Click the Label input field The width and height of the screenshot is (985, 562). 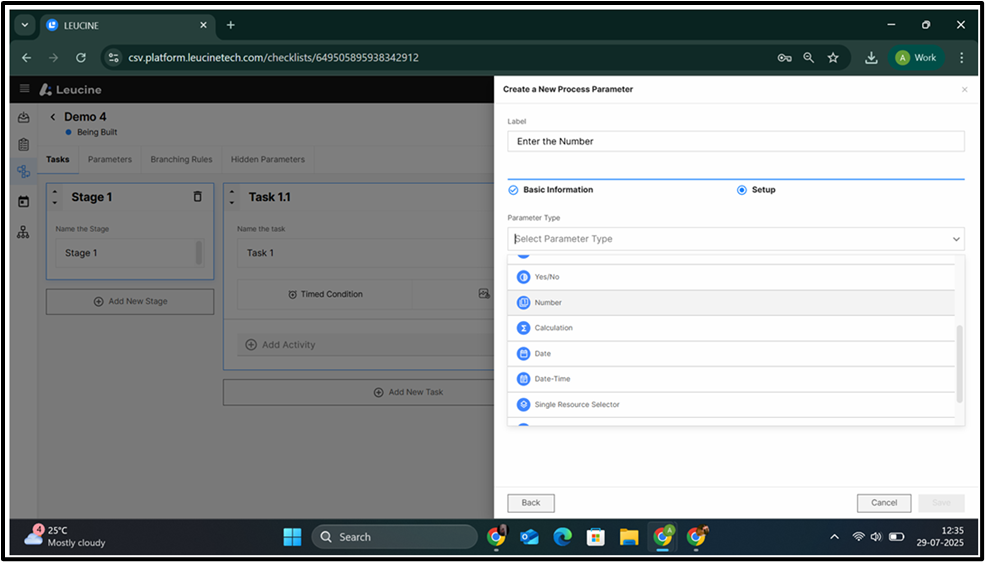pos(735,142)
